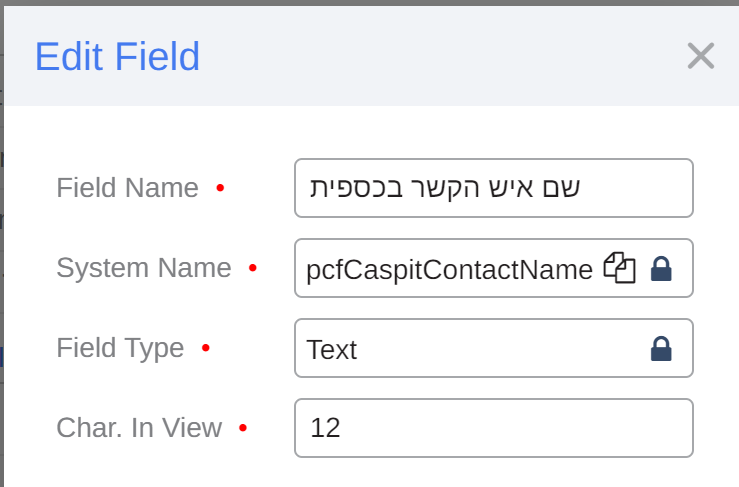Click the required marker after Char. In View

click(243, 428)
